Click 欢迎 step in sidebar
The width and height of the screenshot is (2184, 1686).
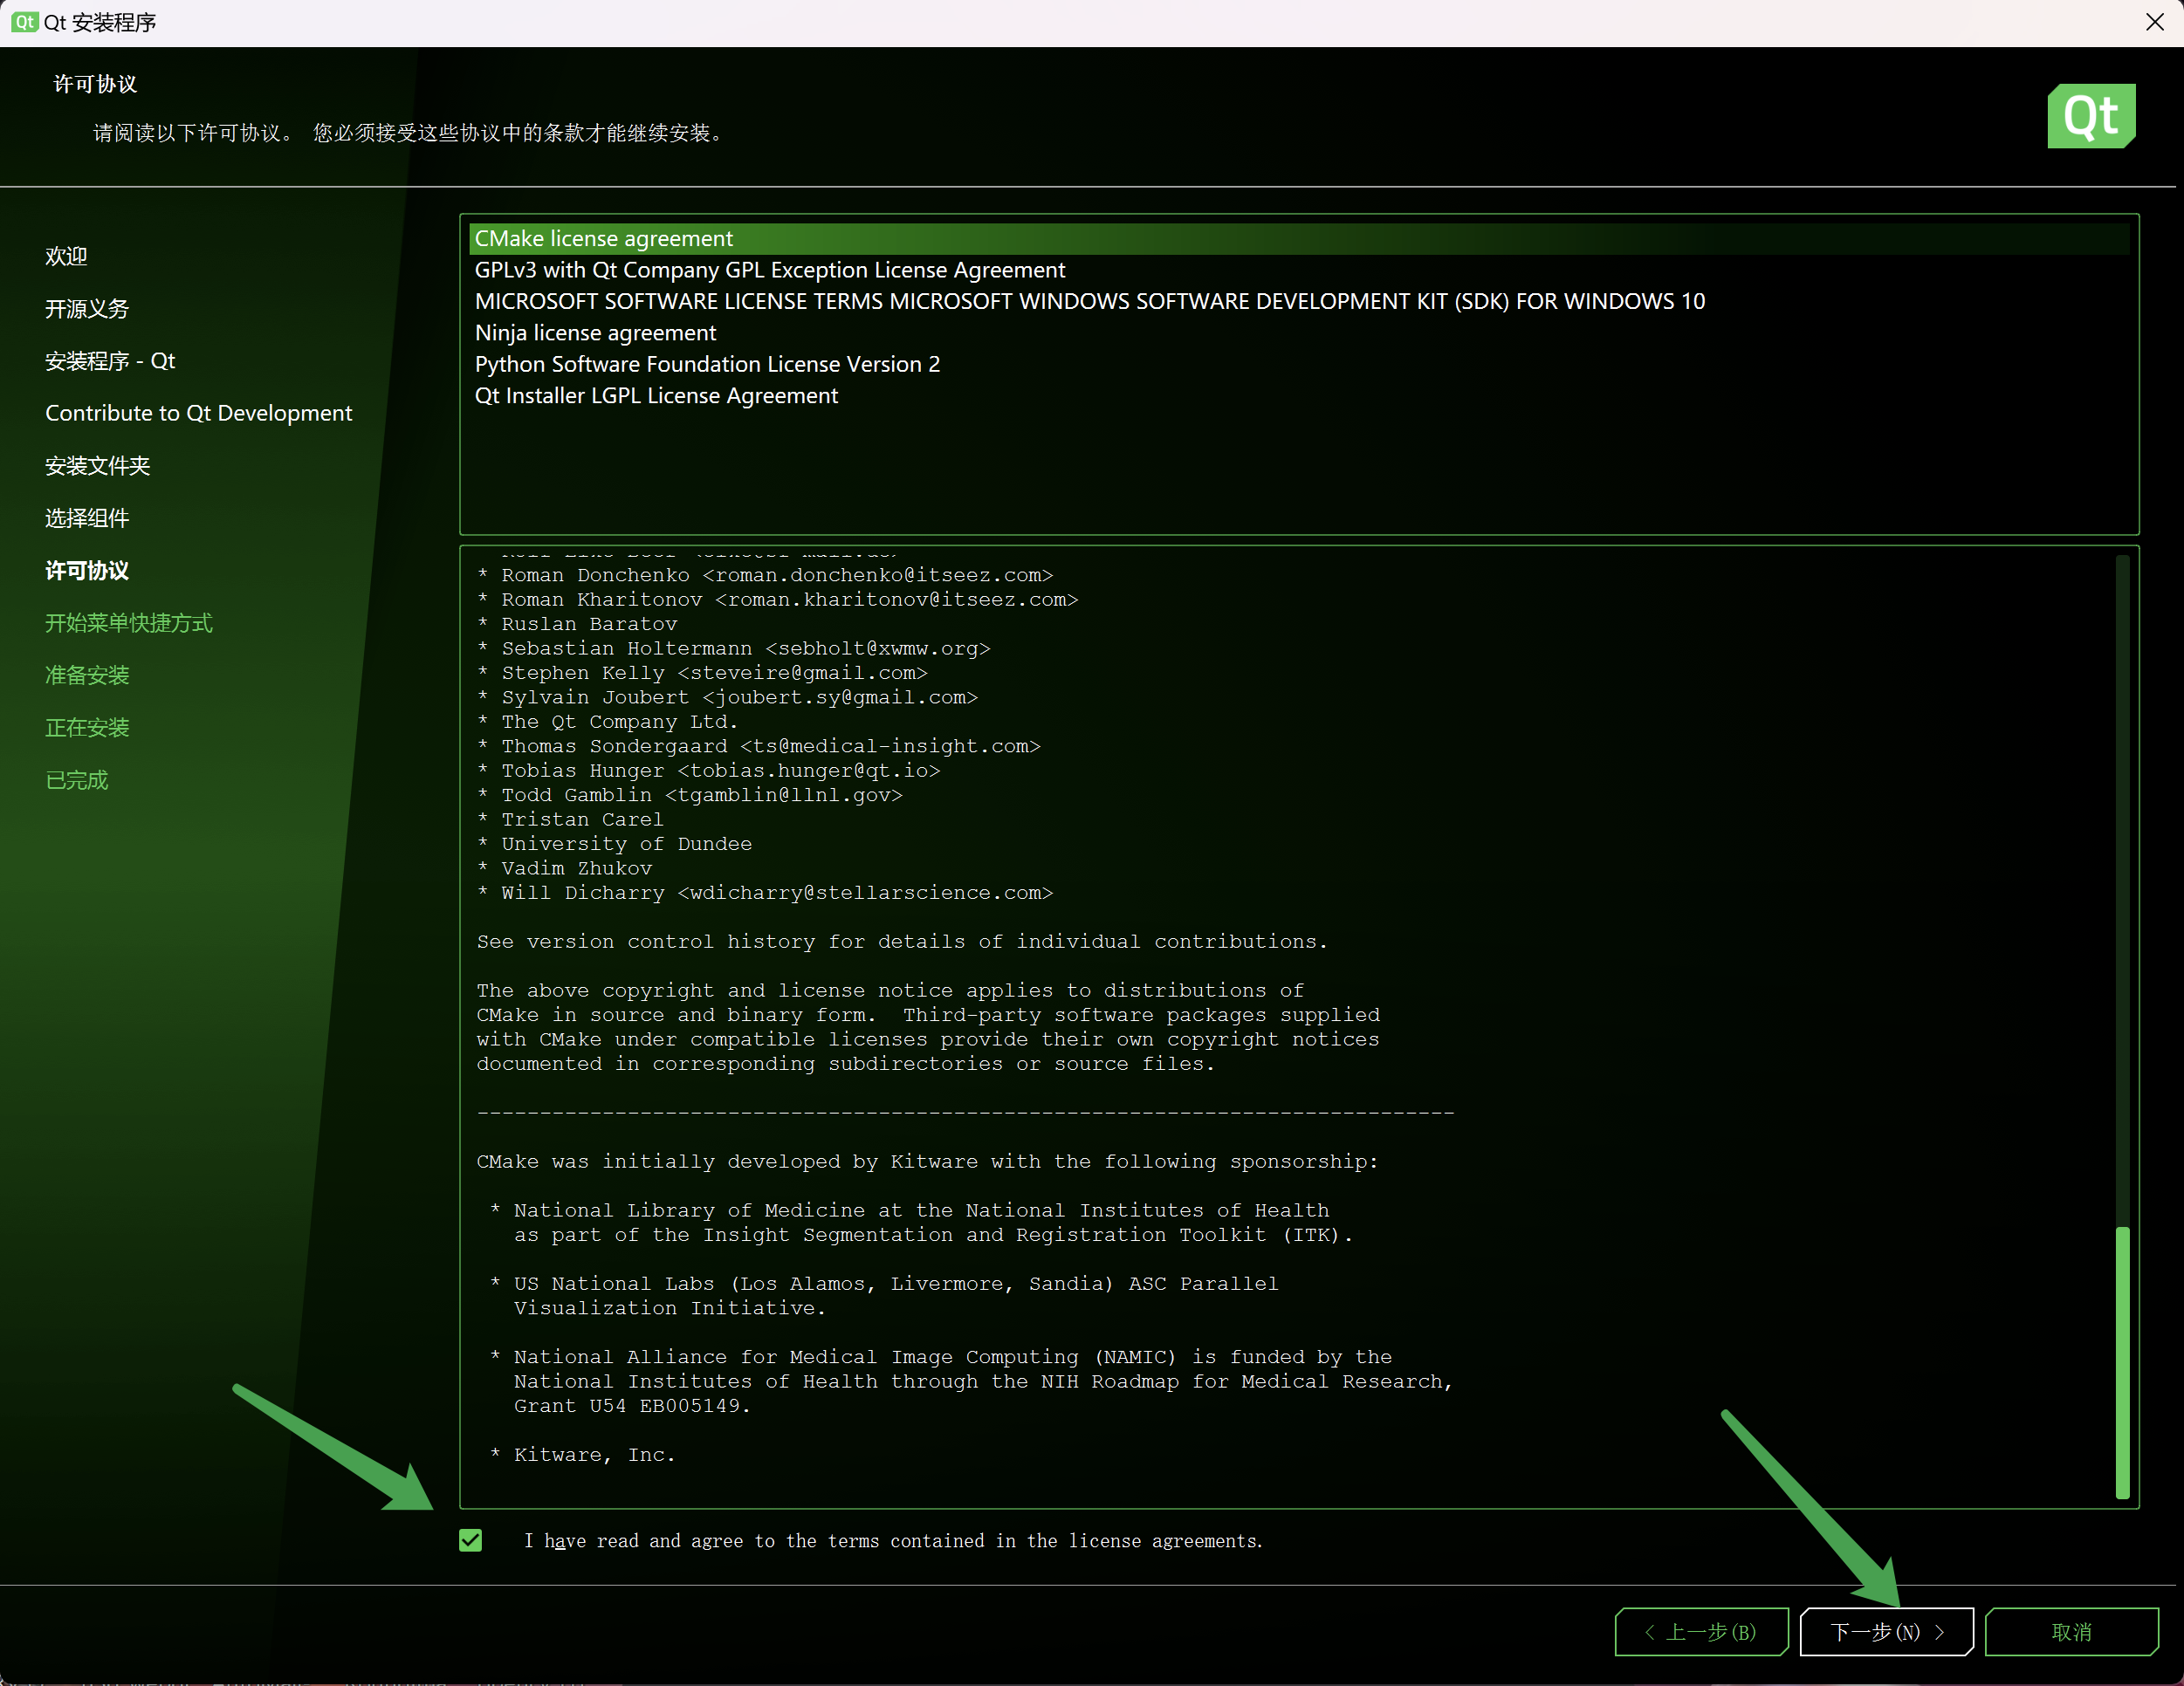[x=66, y=256]
